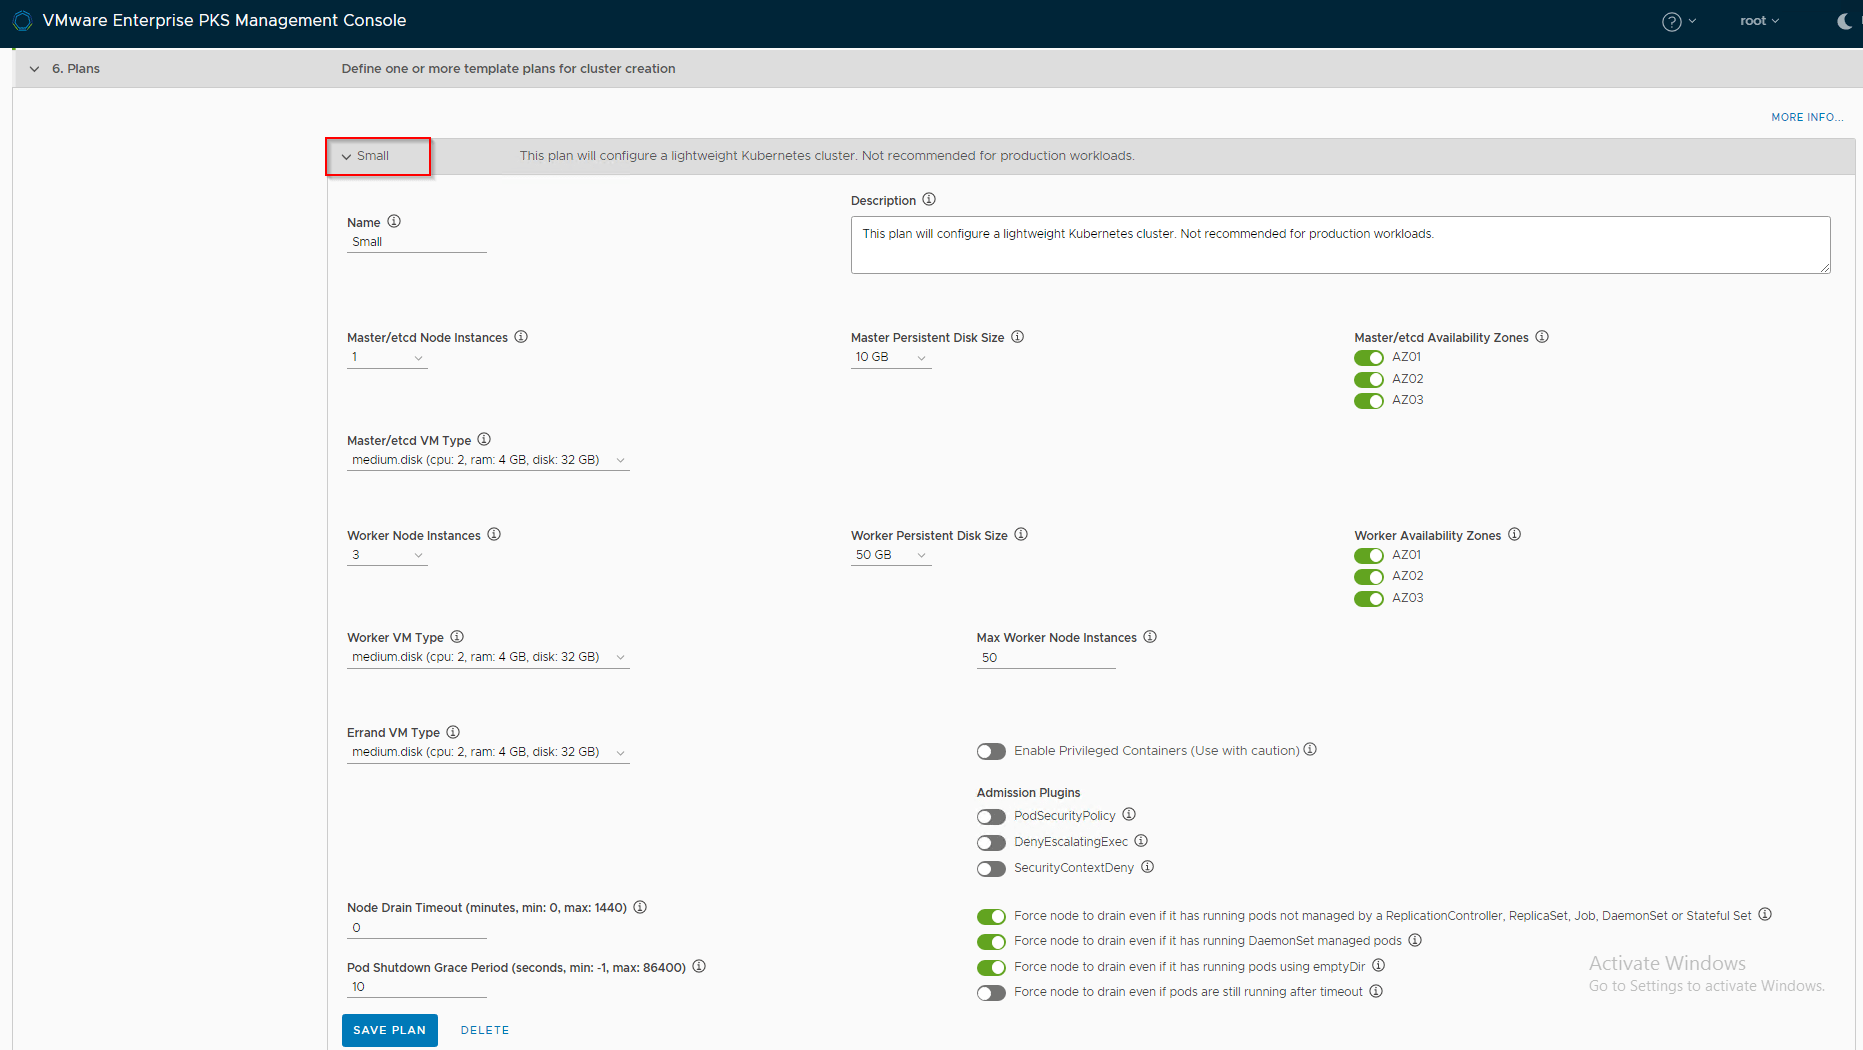This screenshot has width=1863, height=1050.
Task: Enable SecurityContextDeny admission plugin
Action: click(991, 869)
